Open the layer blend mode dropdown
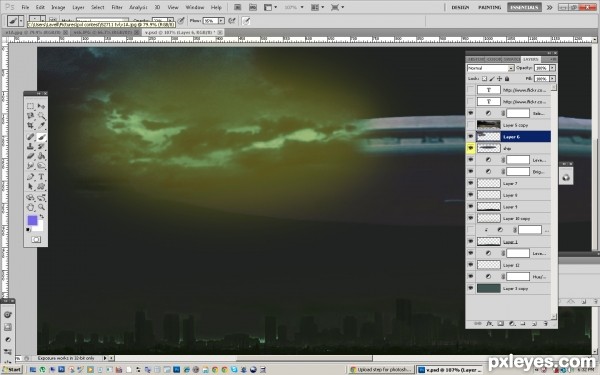Image resolution: width=600 pixels, height=375 pixels. tap(491, 68)
